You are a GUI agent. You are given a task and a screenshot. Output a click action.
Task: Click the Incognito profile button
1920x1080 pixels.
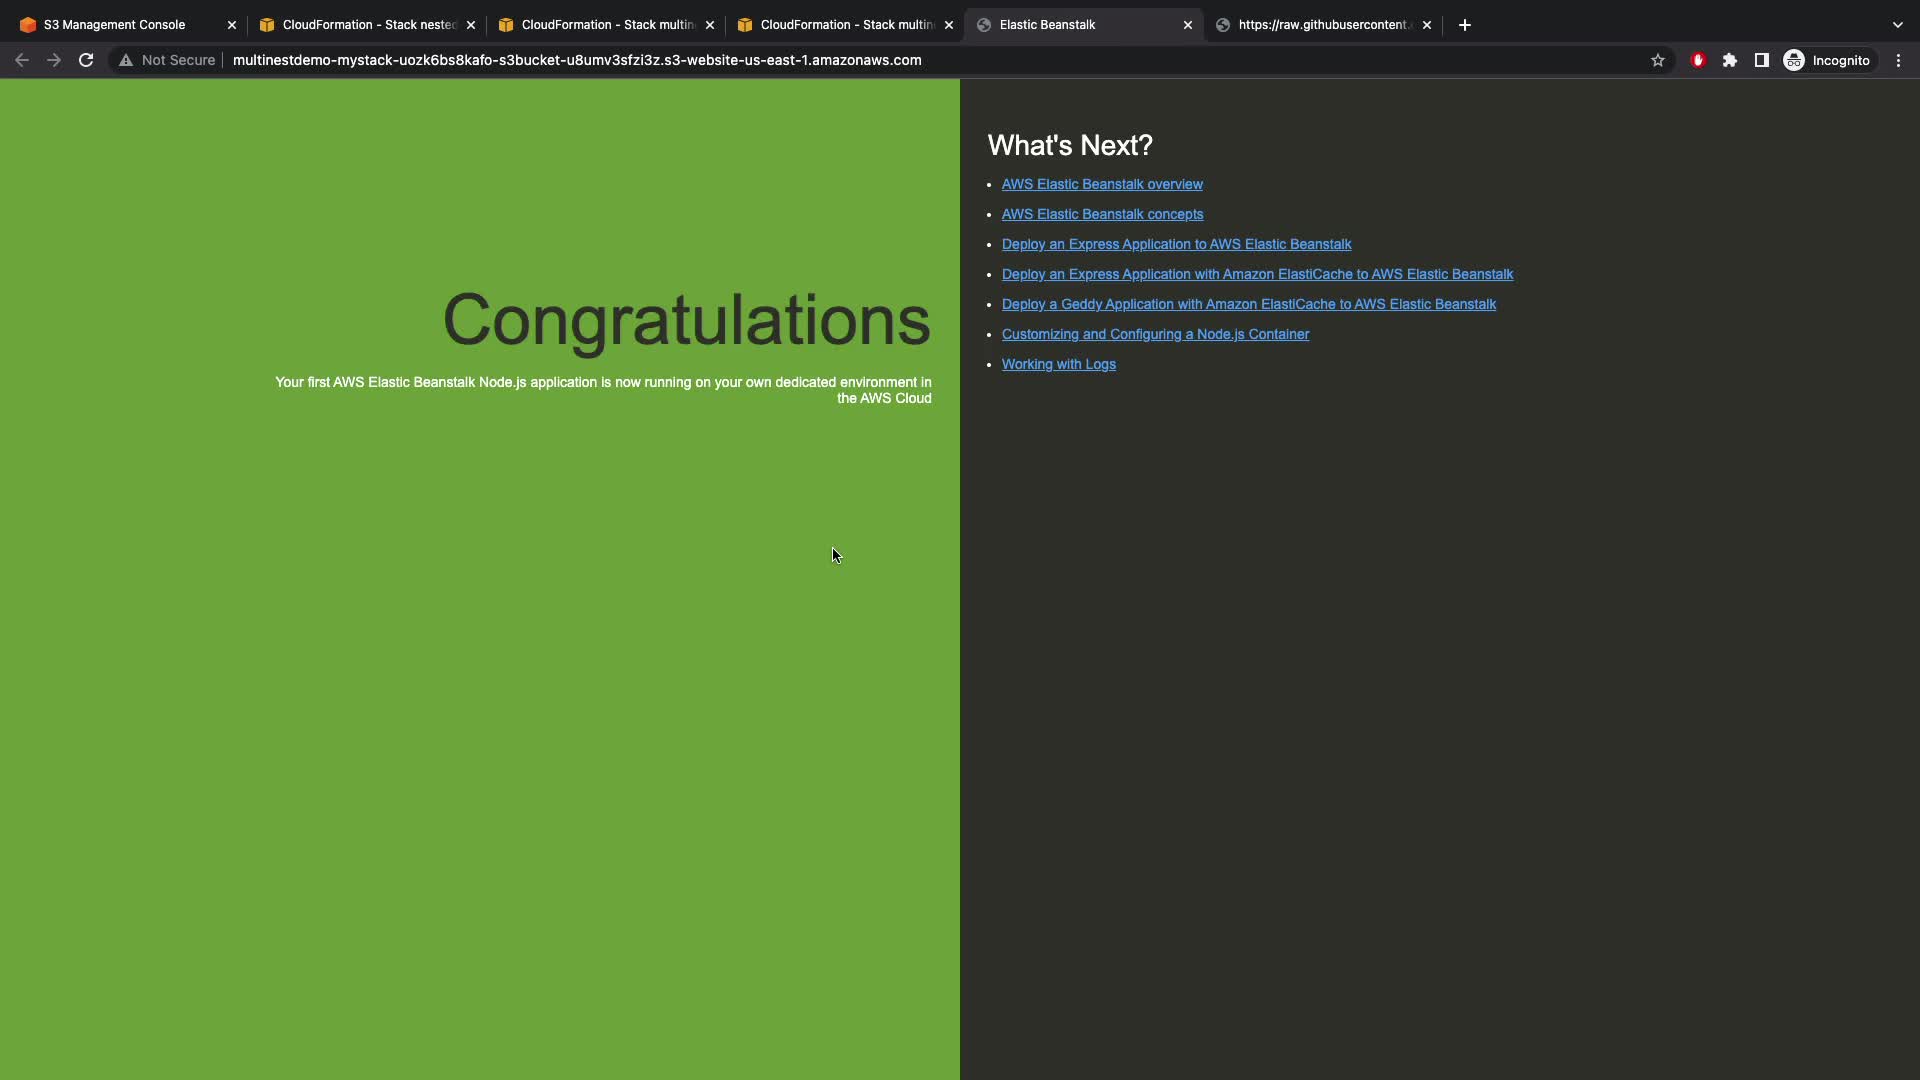pyautogui.click(x=1827, y=60)
